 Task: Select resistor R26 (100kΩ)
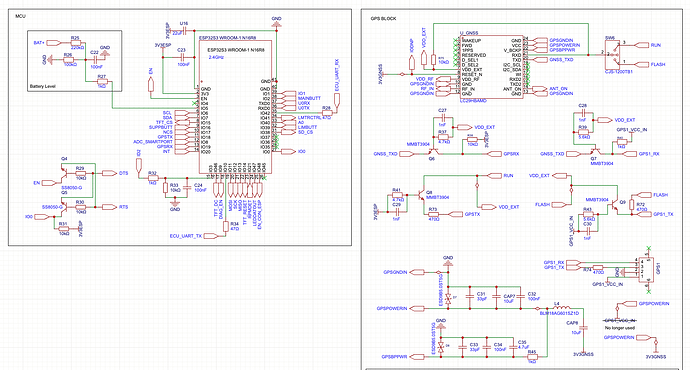click(x=69, y=59)
